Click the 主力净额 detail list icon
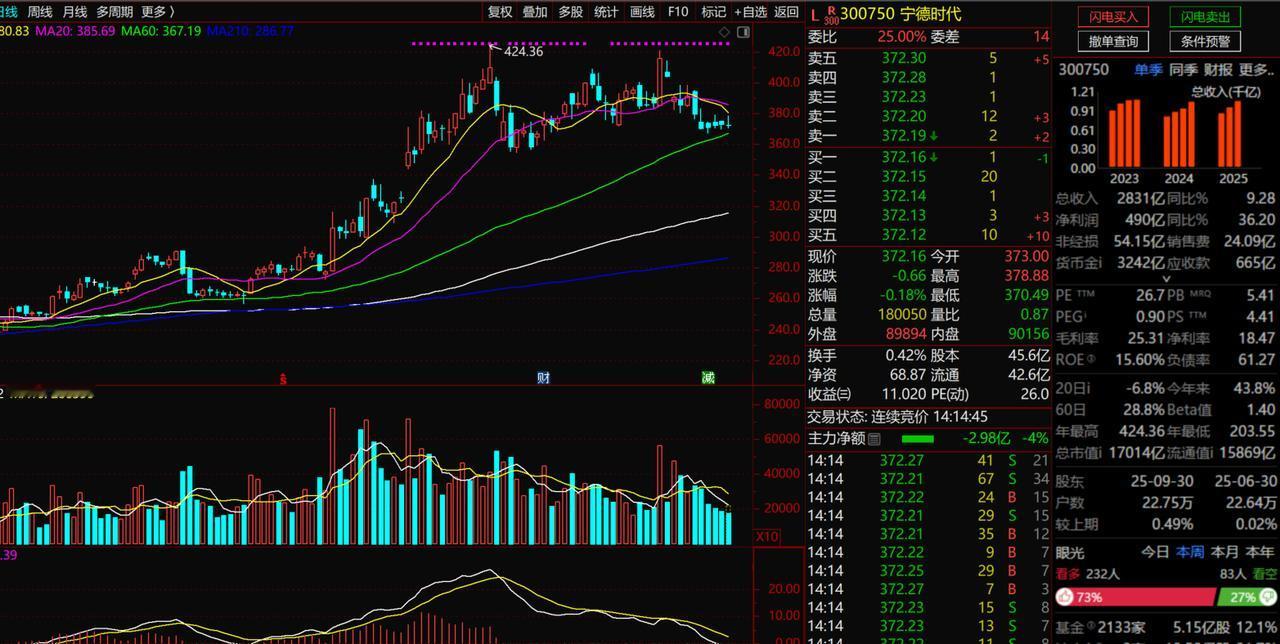 pos(874,439)
